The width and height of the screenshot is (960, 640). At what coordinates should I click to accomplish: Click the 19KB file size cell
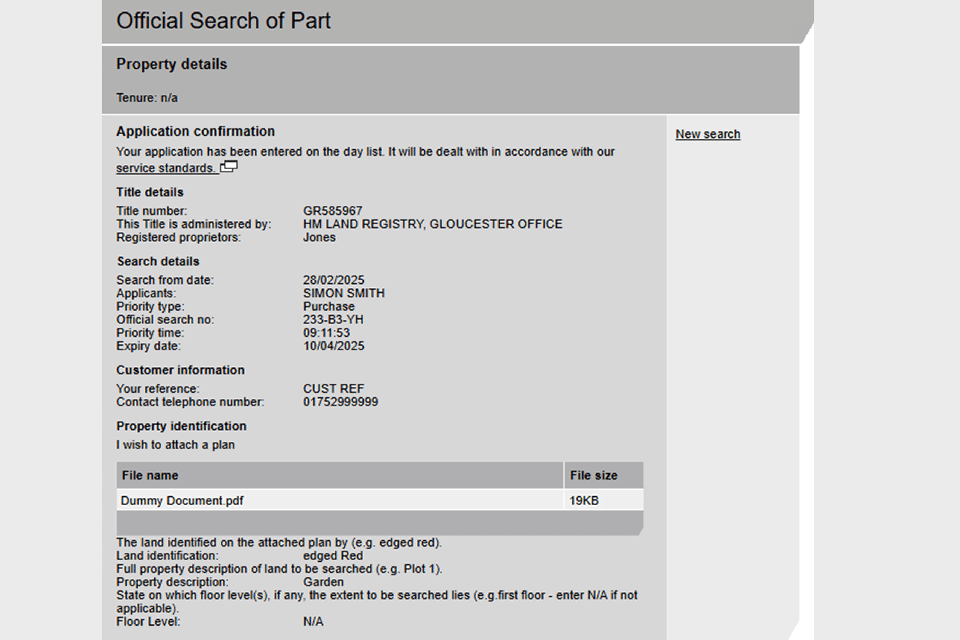pyautogui.click(x=584, y=500)
